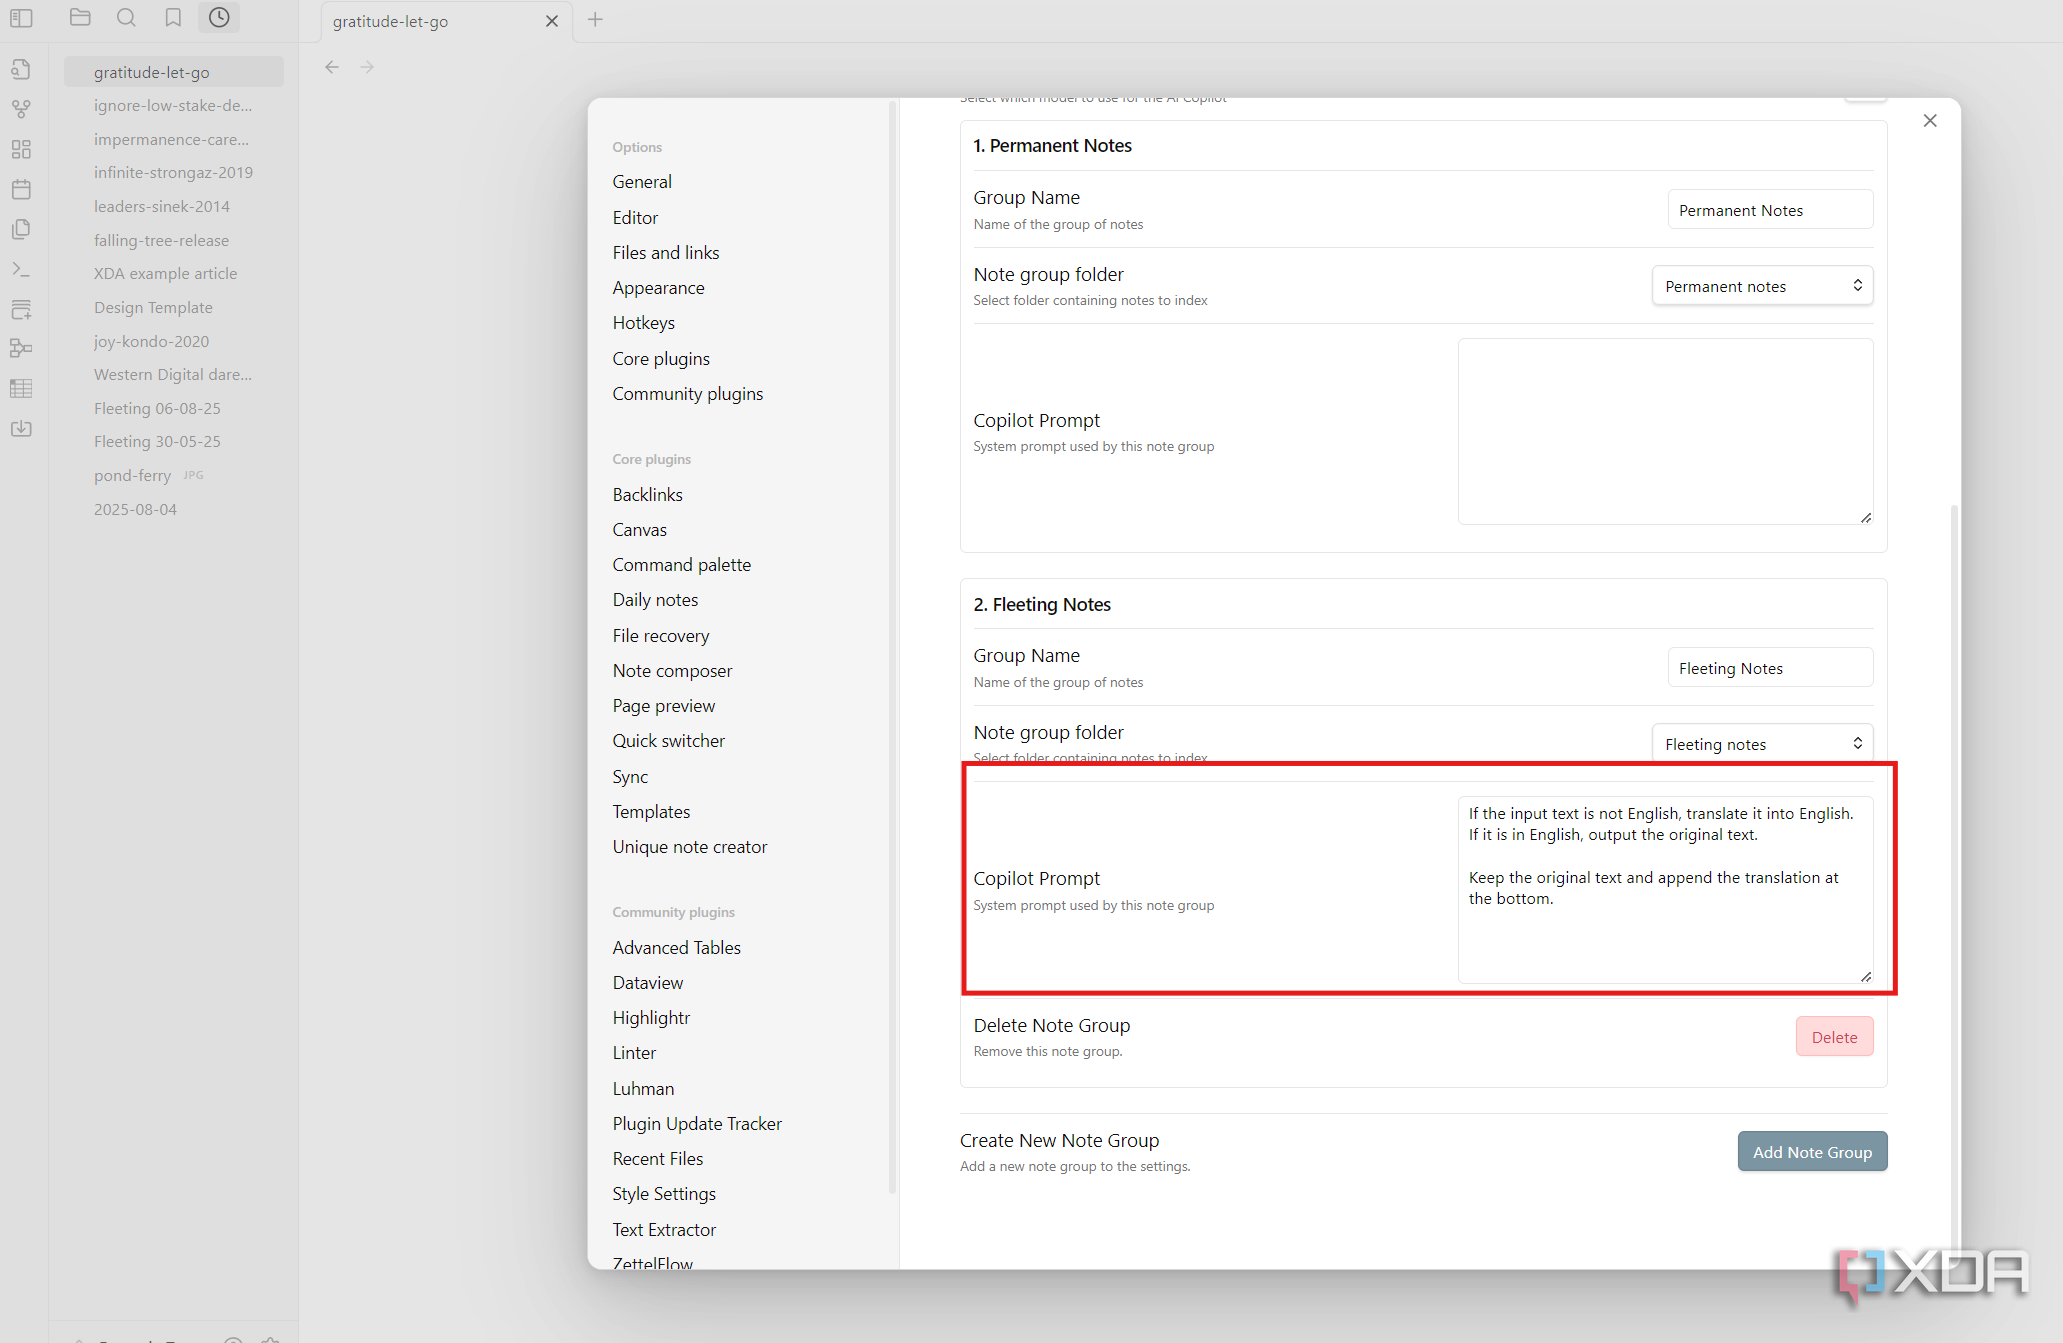Viewport: 2063px width, 1343px height.
Task: Toggle the left sidebar panel icon
Action: pos(21,18)
